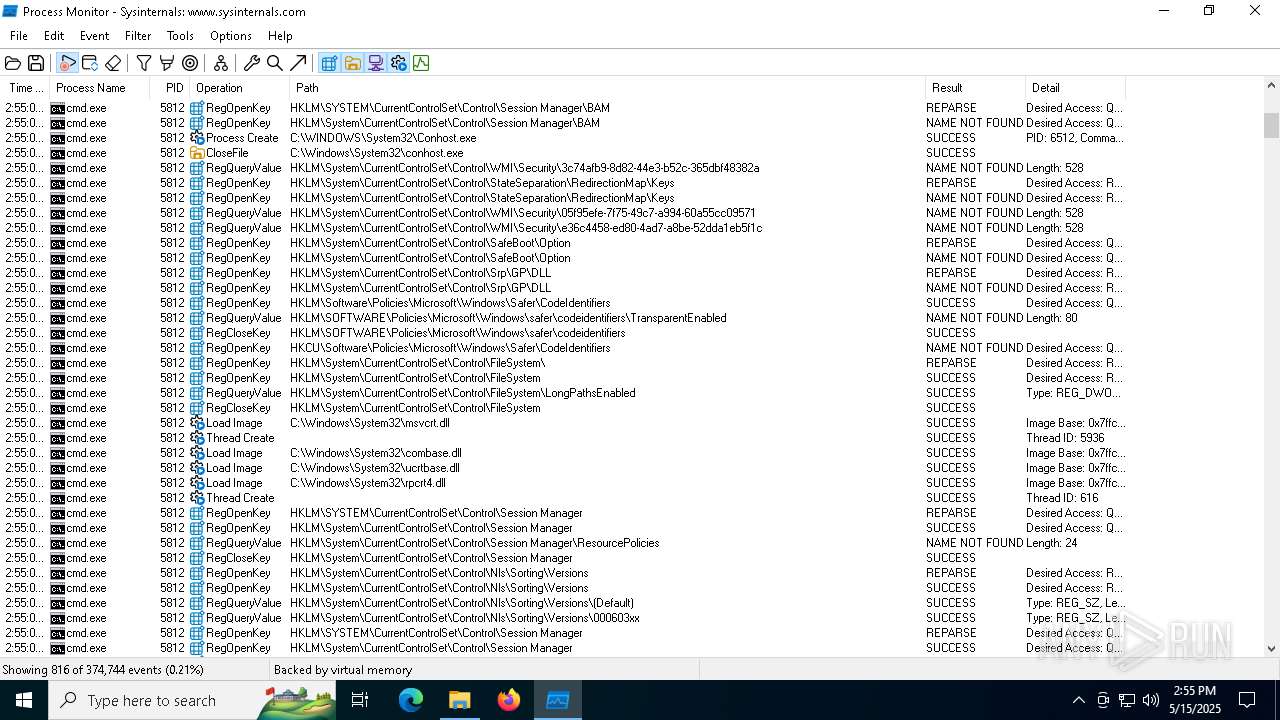Click the Find magnifier icon
The width and height of the screenshot is (1280, 720).
[x=275, y=63]
